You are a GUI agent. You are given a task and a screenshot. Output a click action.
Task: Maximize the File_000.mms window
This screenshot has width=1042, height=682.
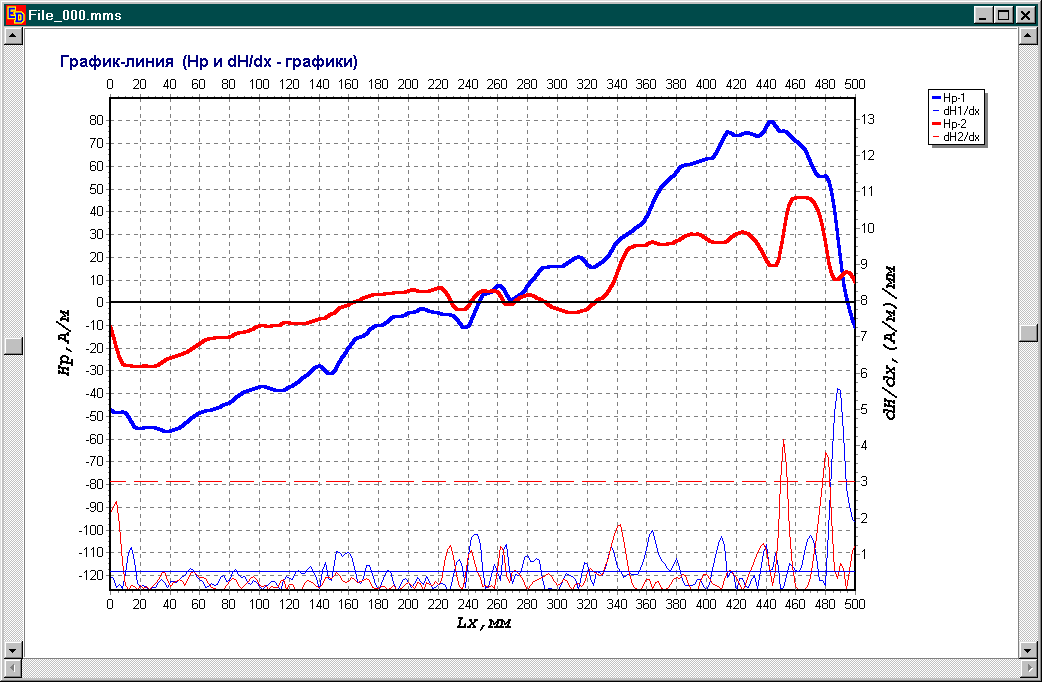click(x=1004, y=14)
